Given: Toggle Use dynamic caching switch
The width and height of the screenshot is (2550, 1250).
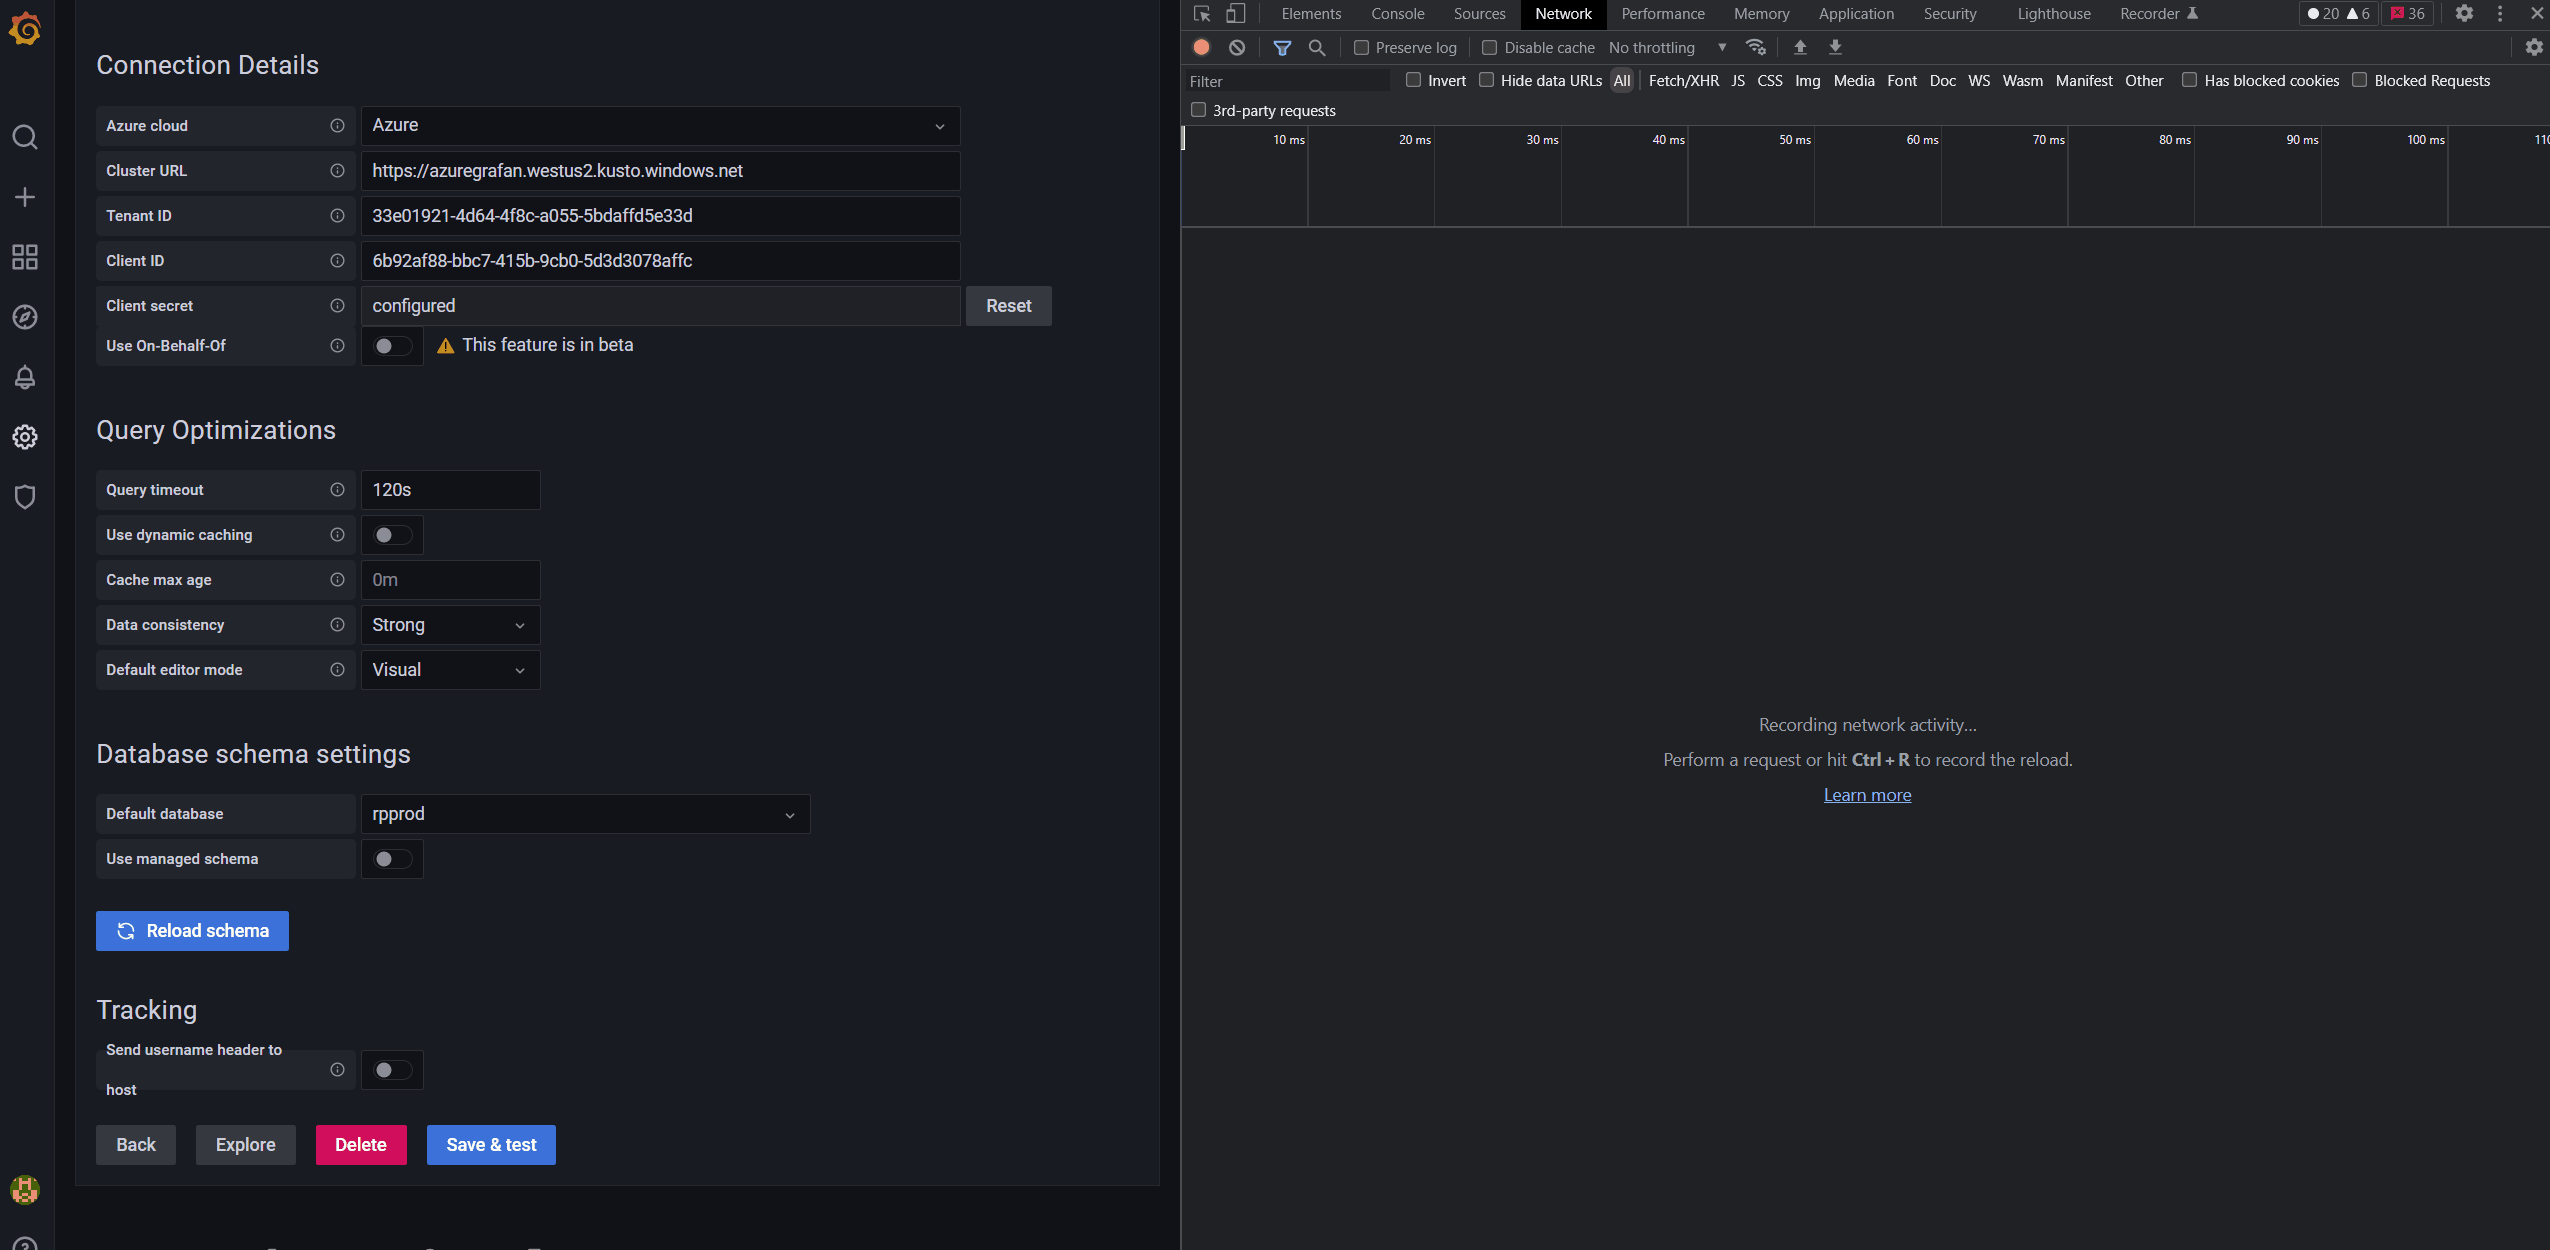Looking at the screenshot, I should tap(392, 535).
